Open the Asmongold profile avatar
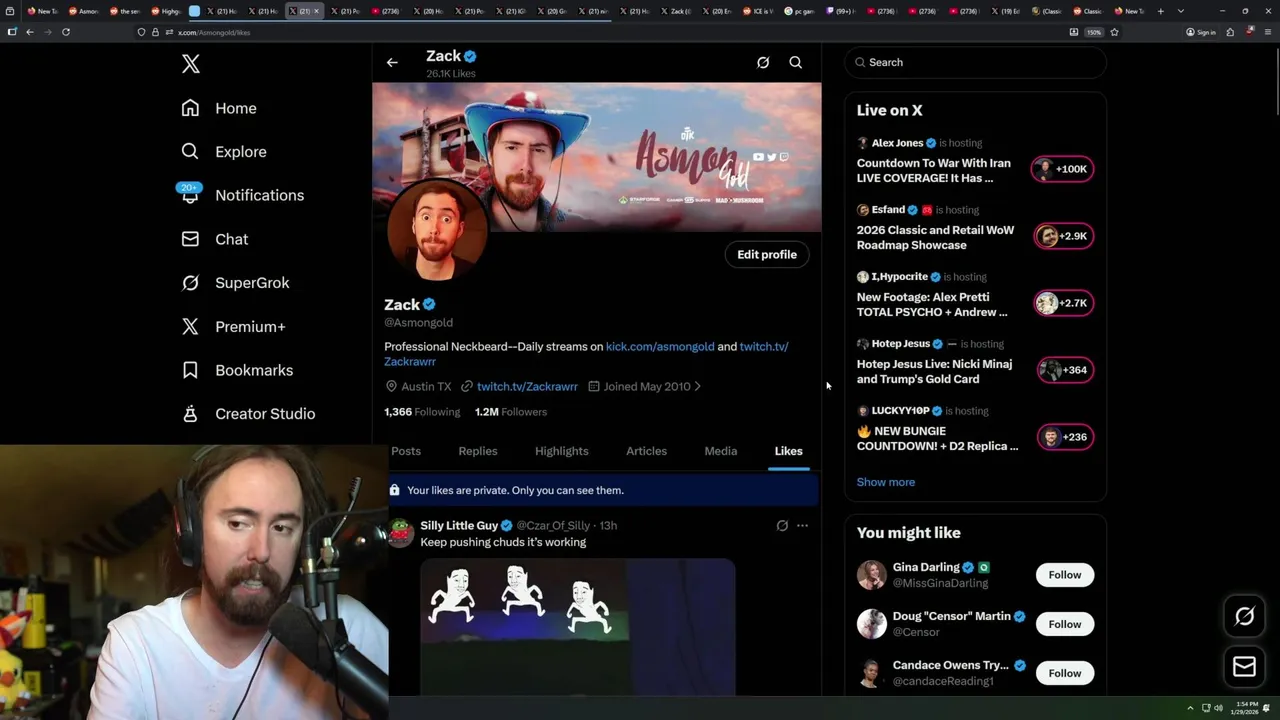Viewport: 1280px width, 720px height. 437,231
